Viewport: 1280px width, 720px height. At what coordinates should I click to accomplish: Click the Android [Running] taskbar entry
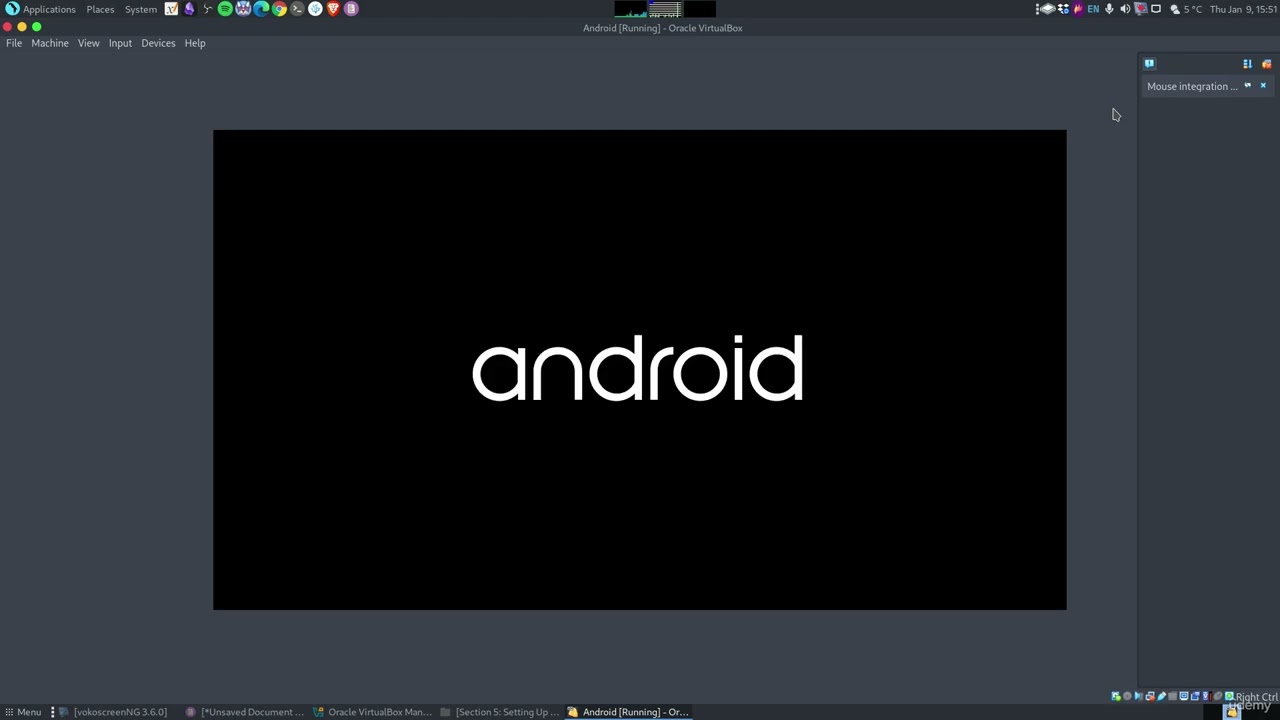tap(628, 712)
